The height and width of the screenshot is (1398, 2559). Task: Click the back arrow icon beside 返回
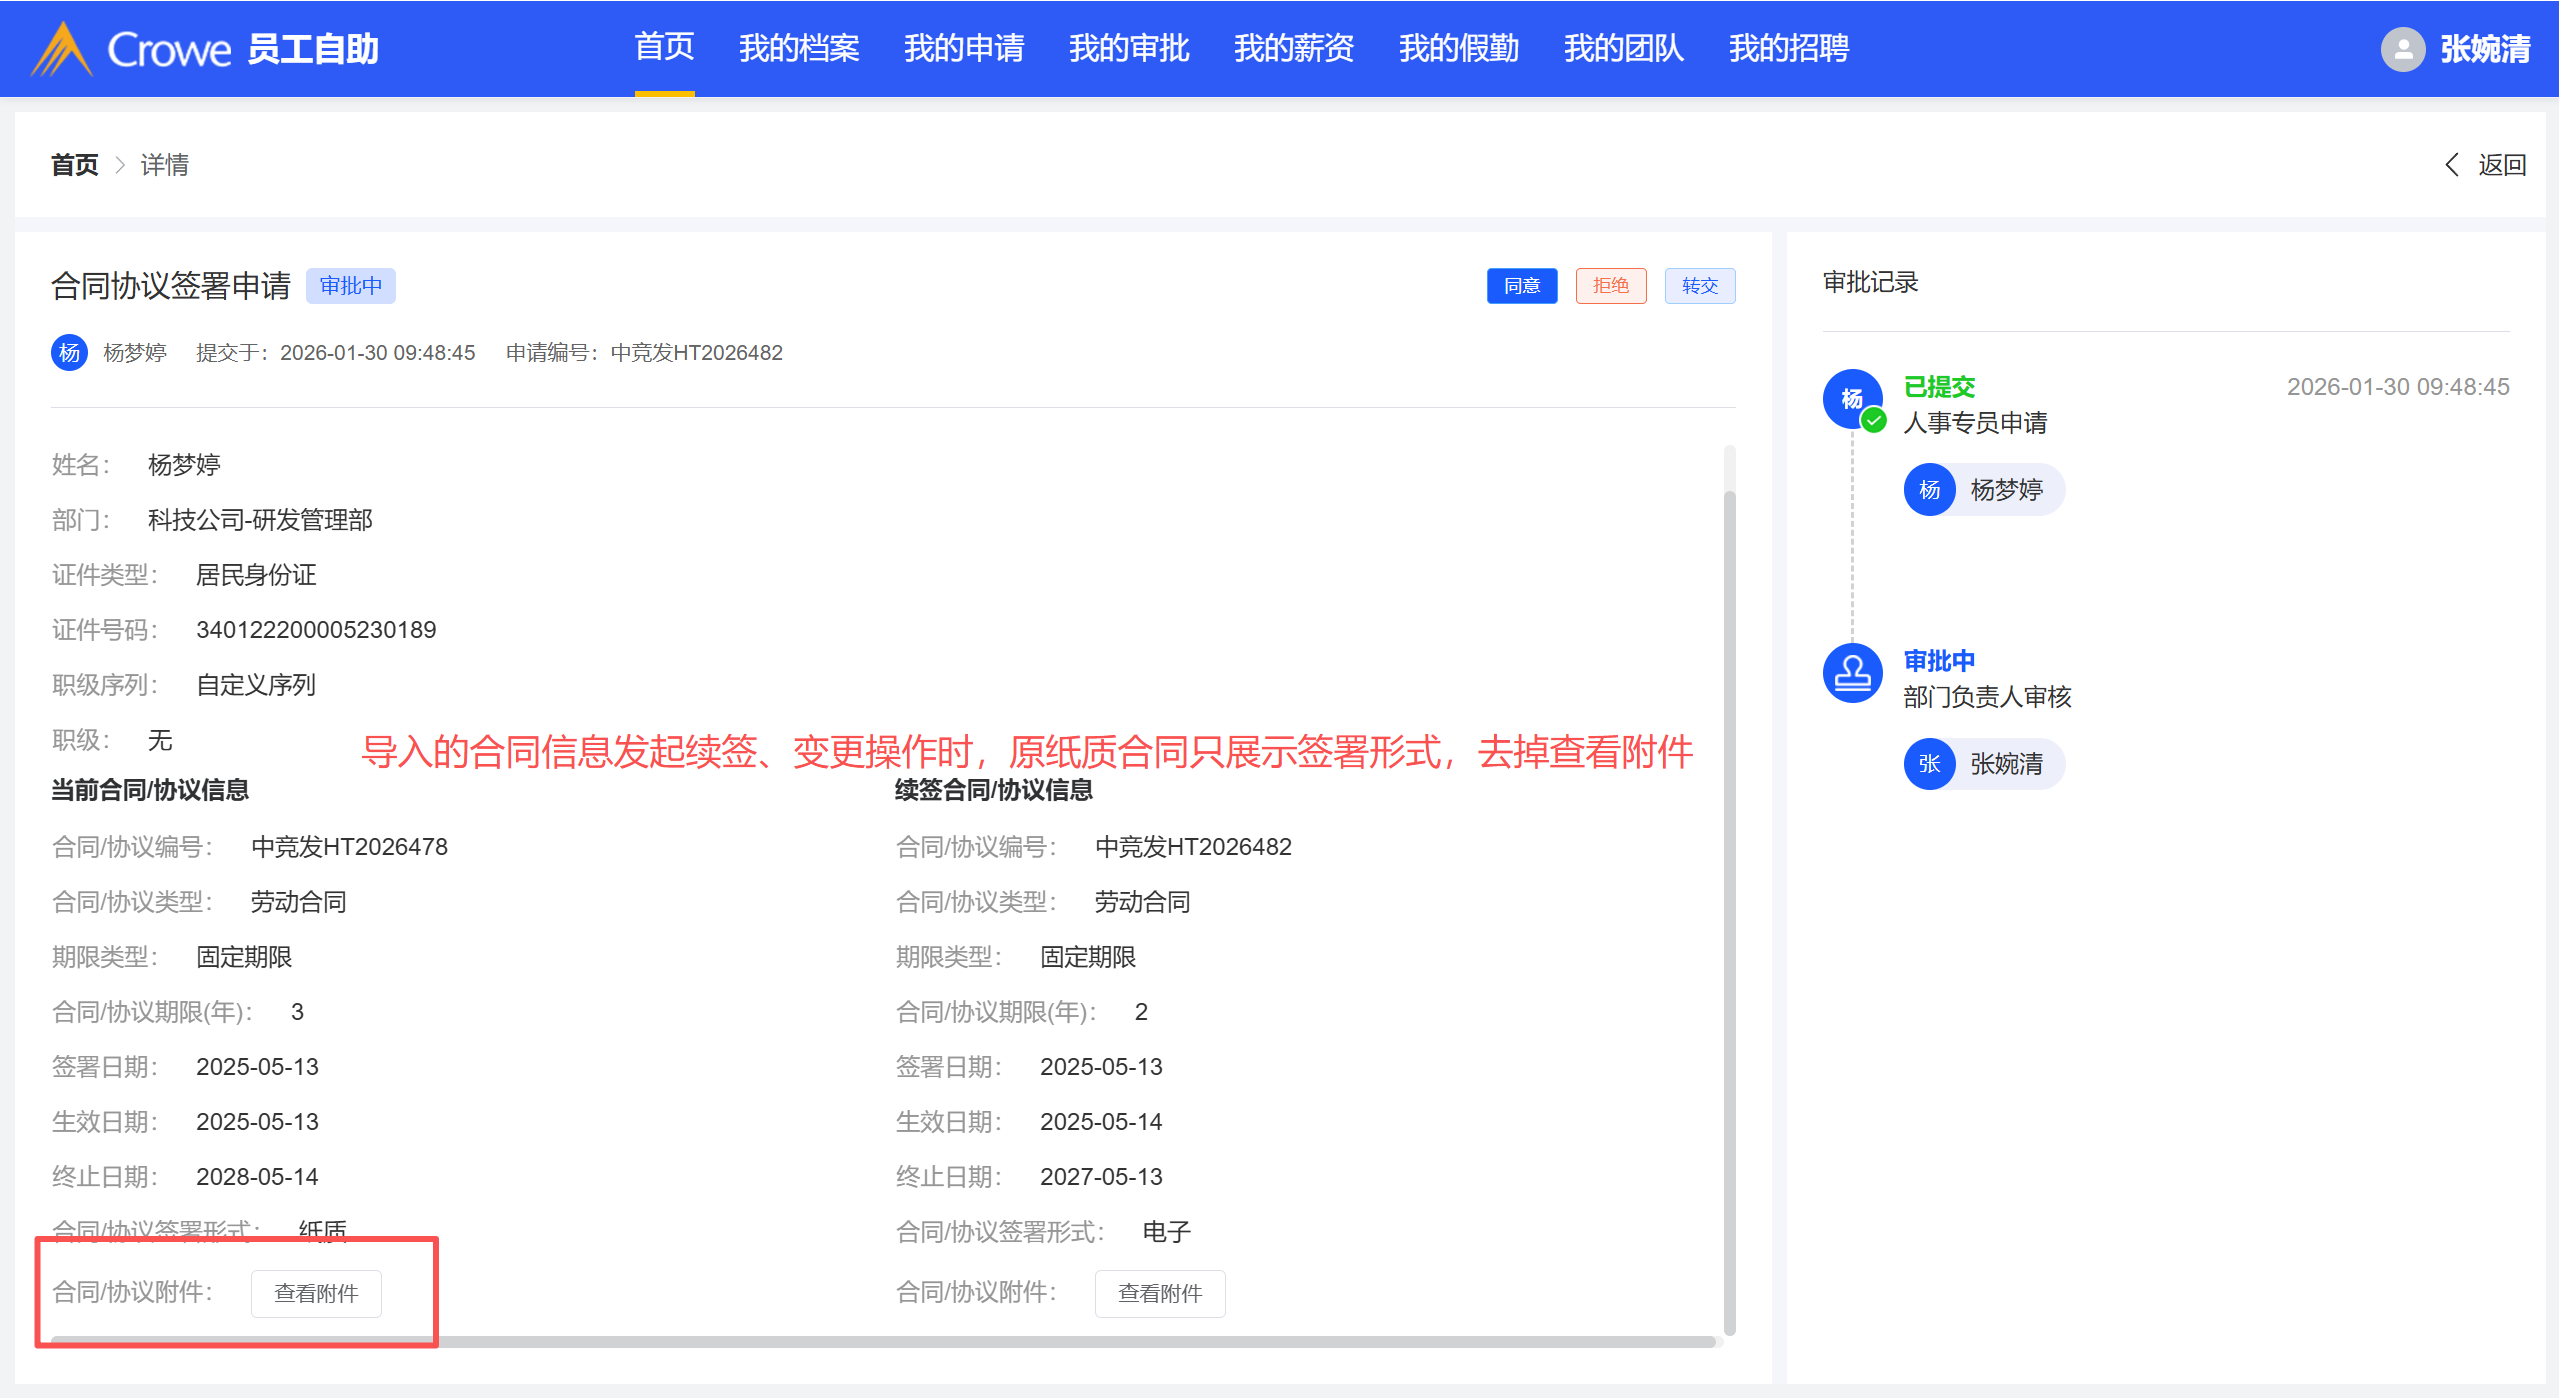coord(2452,165)
